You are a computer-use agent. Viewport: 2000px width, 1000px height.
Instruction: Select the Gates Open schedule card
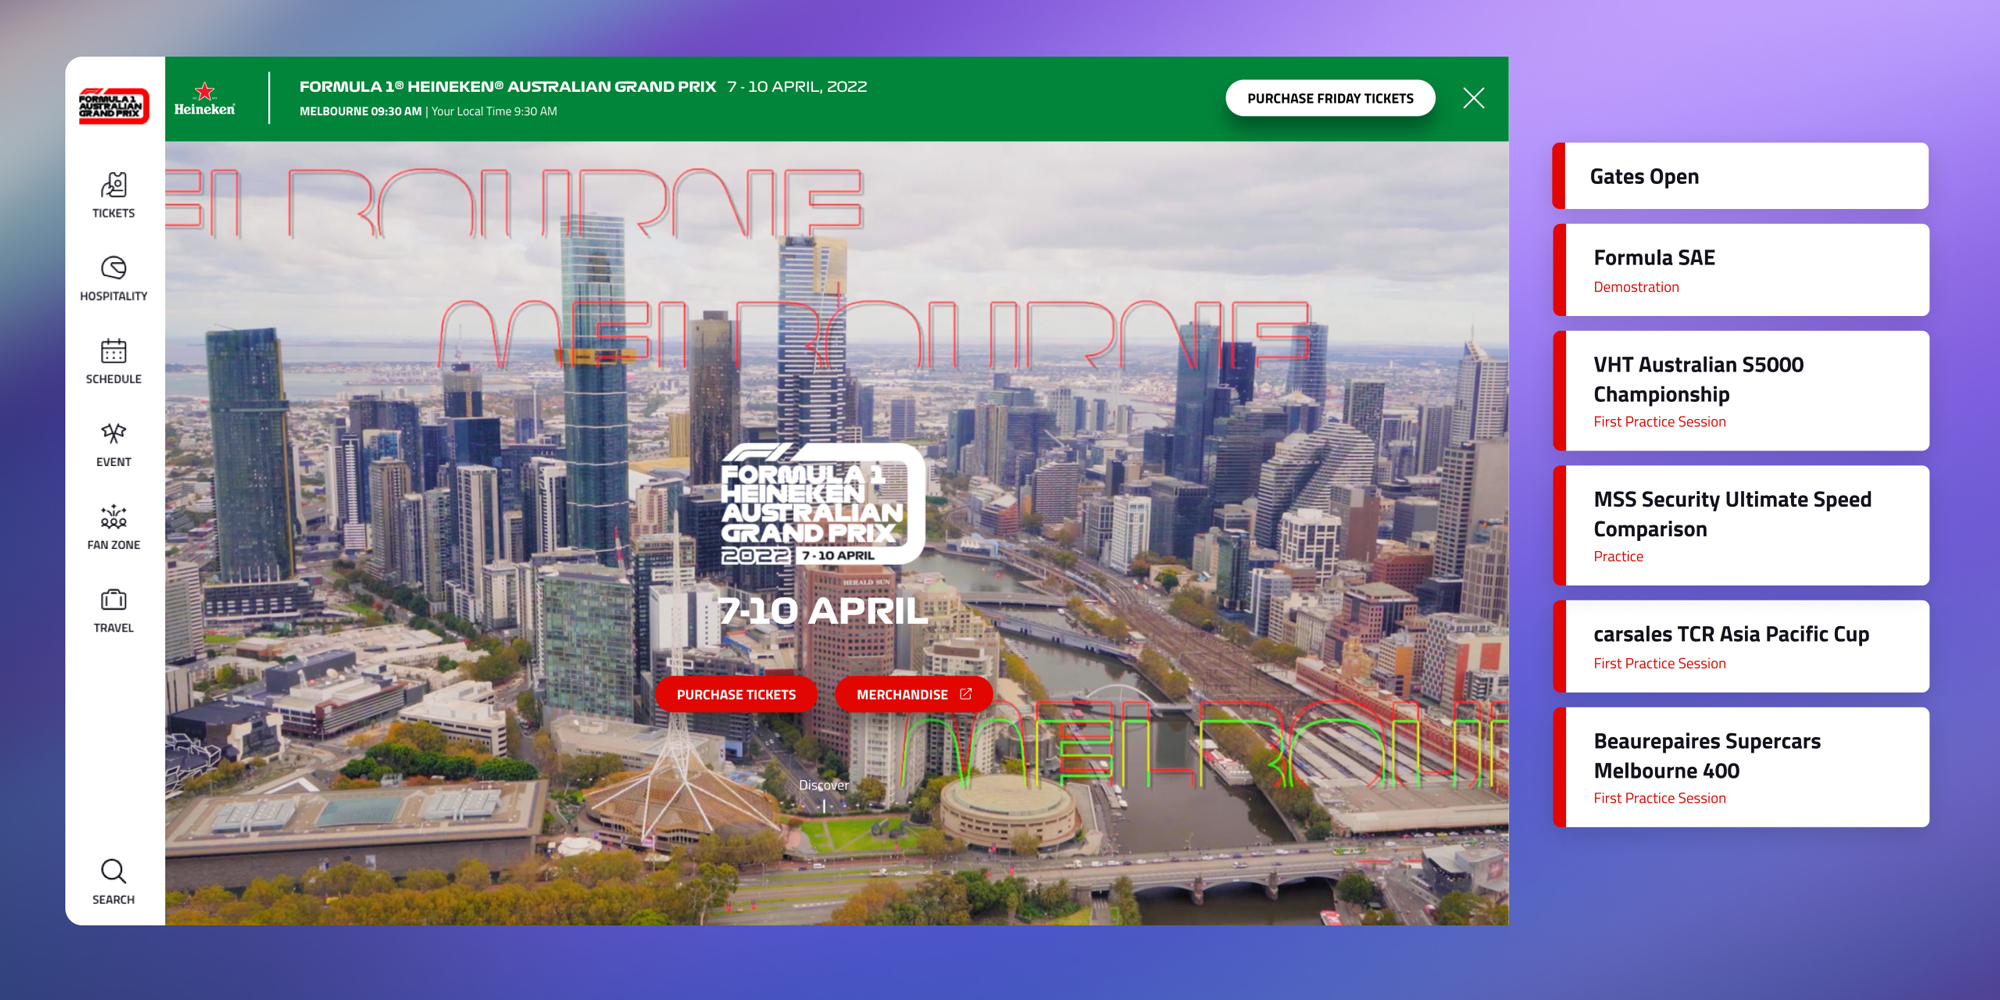click(1741, 176)
